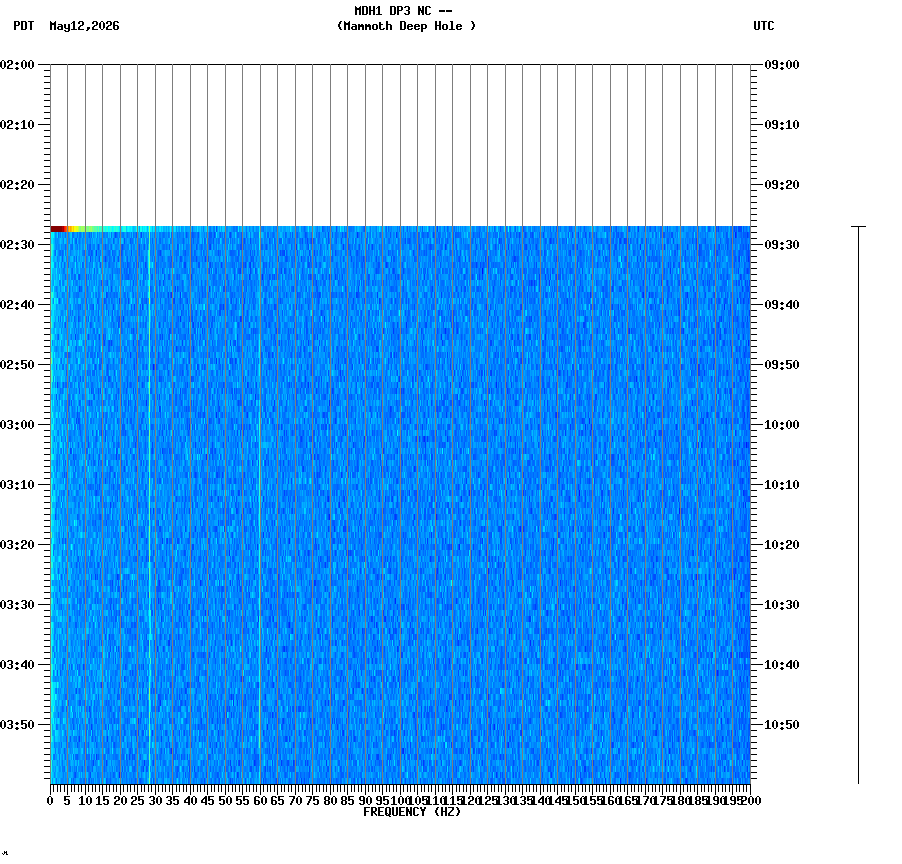Click the station title "MDH1 DP3 NC --"
Viewport: 902px width, 864px height.
(403, 11)
